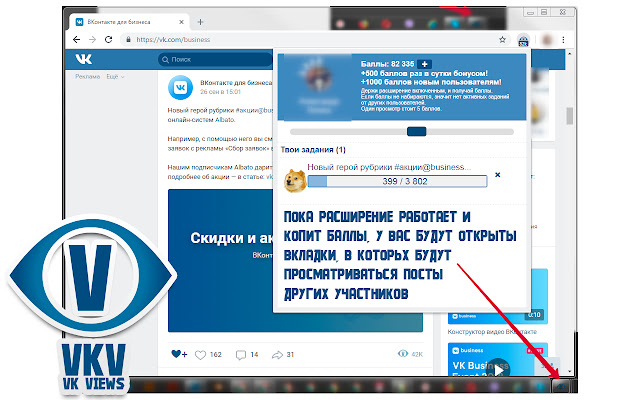Screen dimensions: 640x400
Task: Open the Скидки и акции post image
Action: 220,260
